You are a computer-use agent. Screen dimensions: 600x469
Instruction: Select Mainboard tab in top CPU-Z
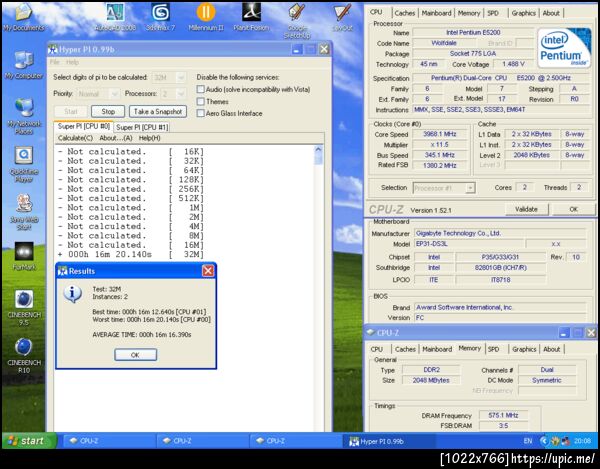point(436,13)
